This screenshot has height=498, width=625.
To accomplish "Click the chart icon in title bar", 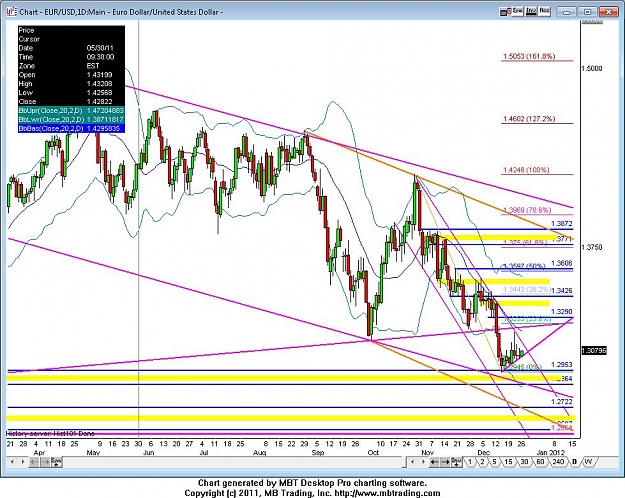I will [11, 12].
